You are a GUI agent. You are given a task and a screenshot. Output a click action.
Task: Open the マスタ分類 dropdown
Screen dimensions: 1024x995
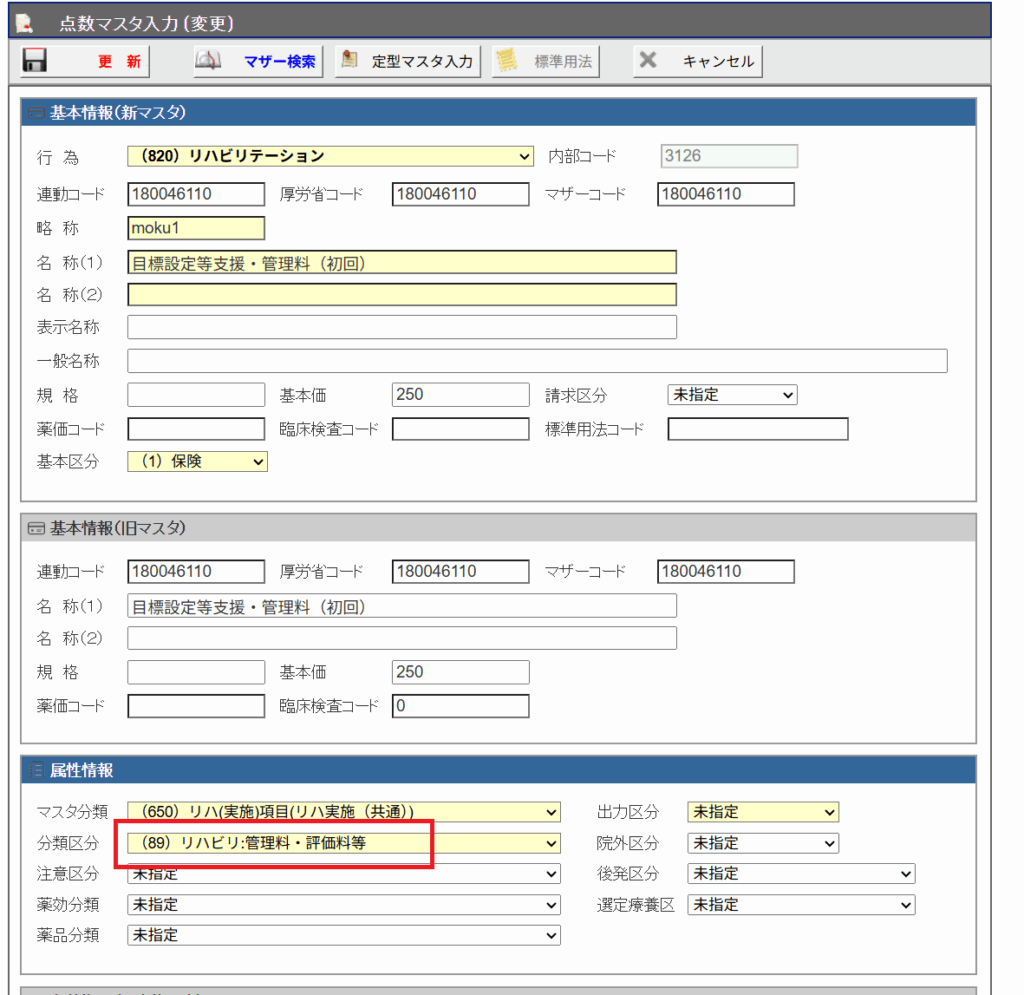click(x=344, y=812)
